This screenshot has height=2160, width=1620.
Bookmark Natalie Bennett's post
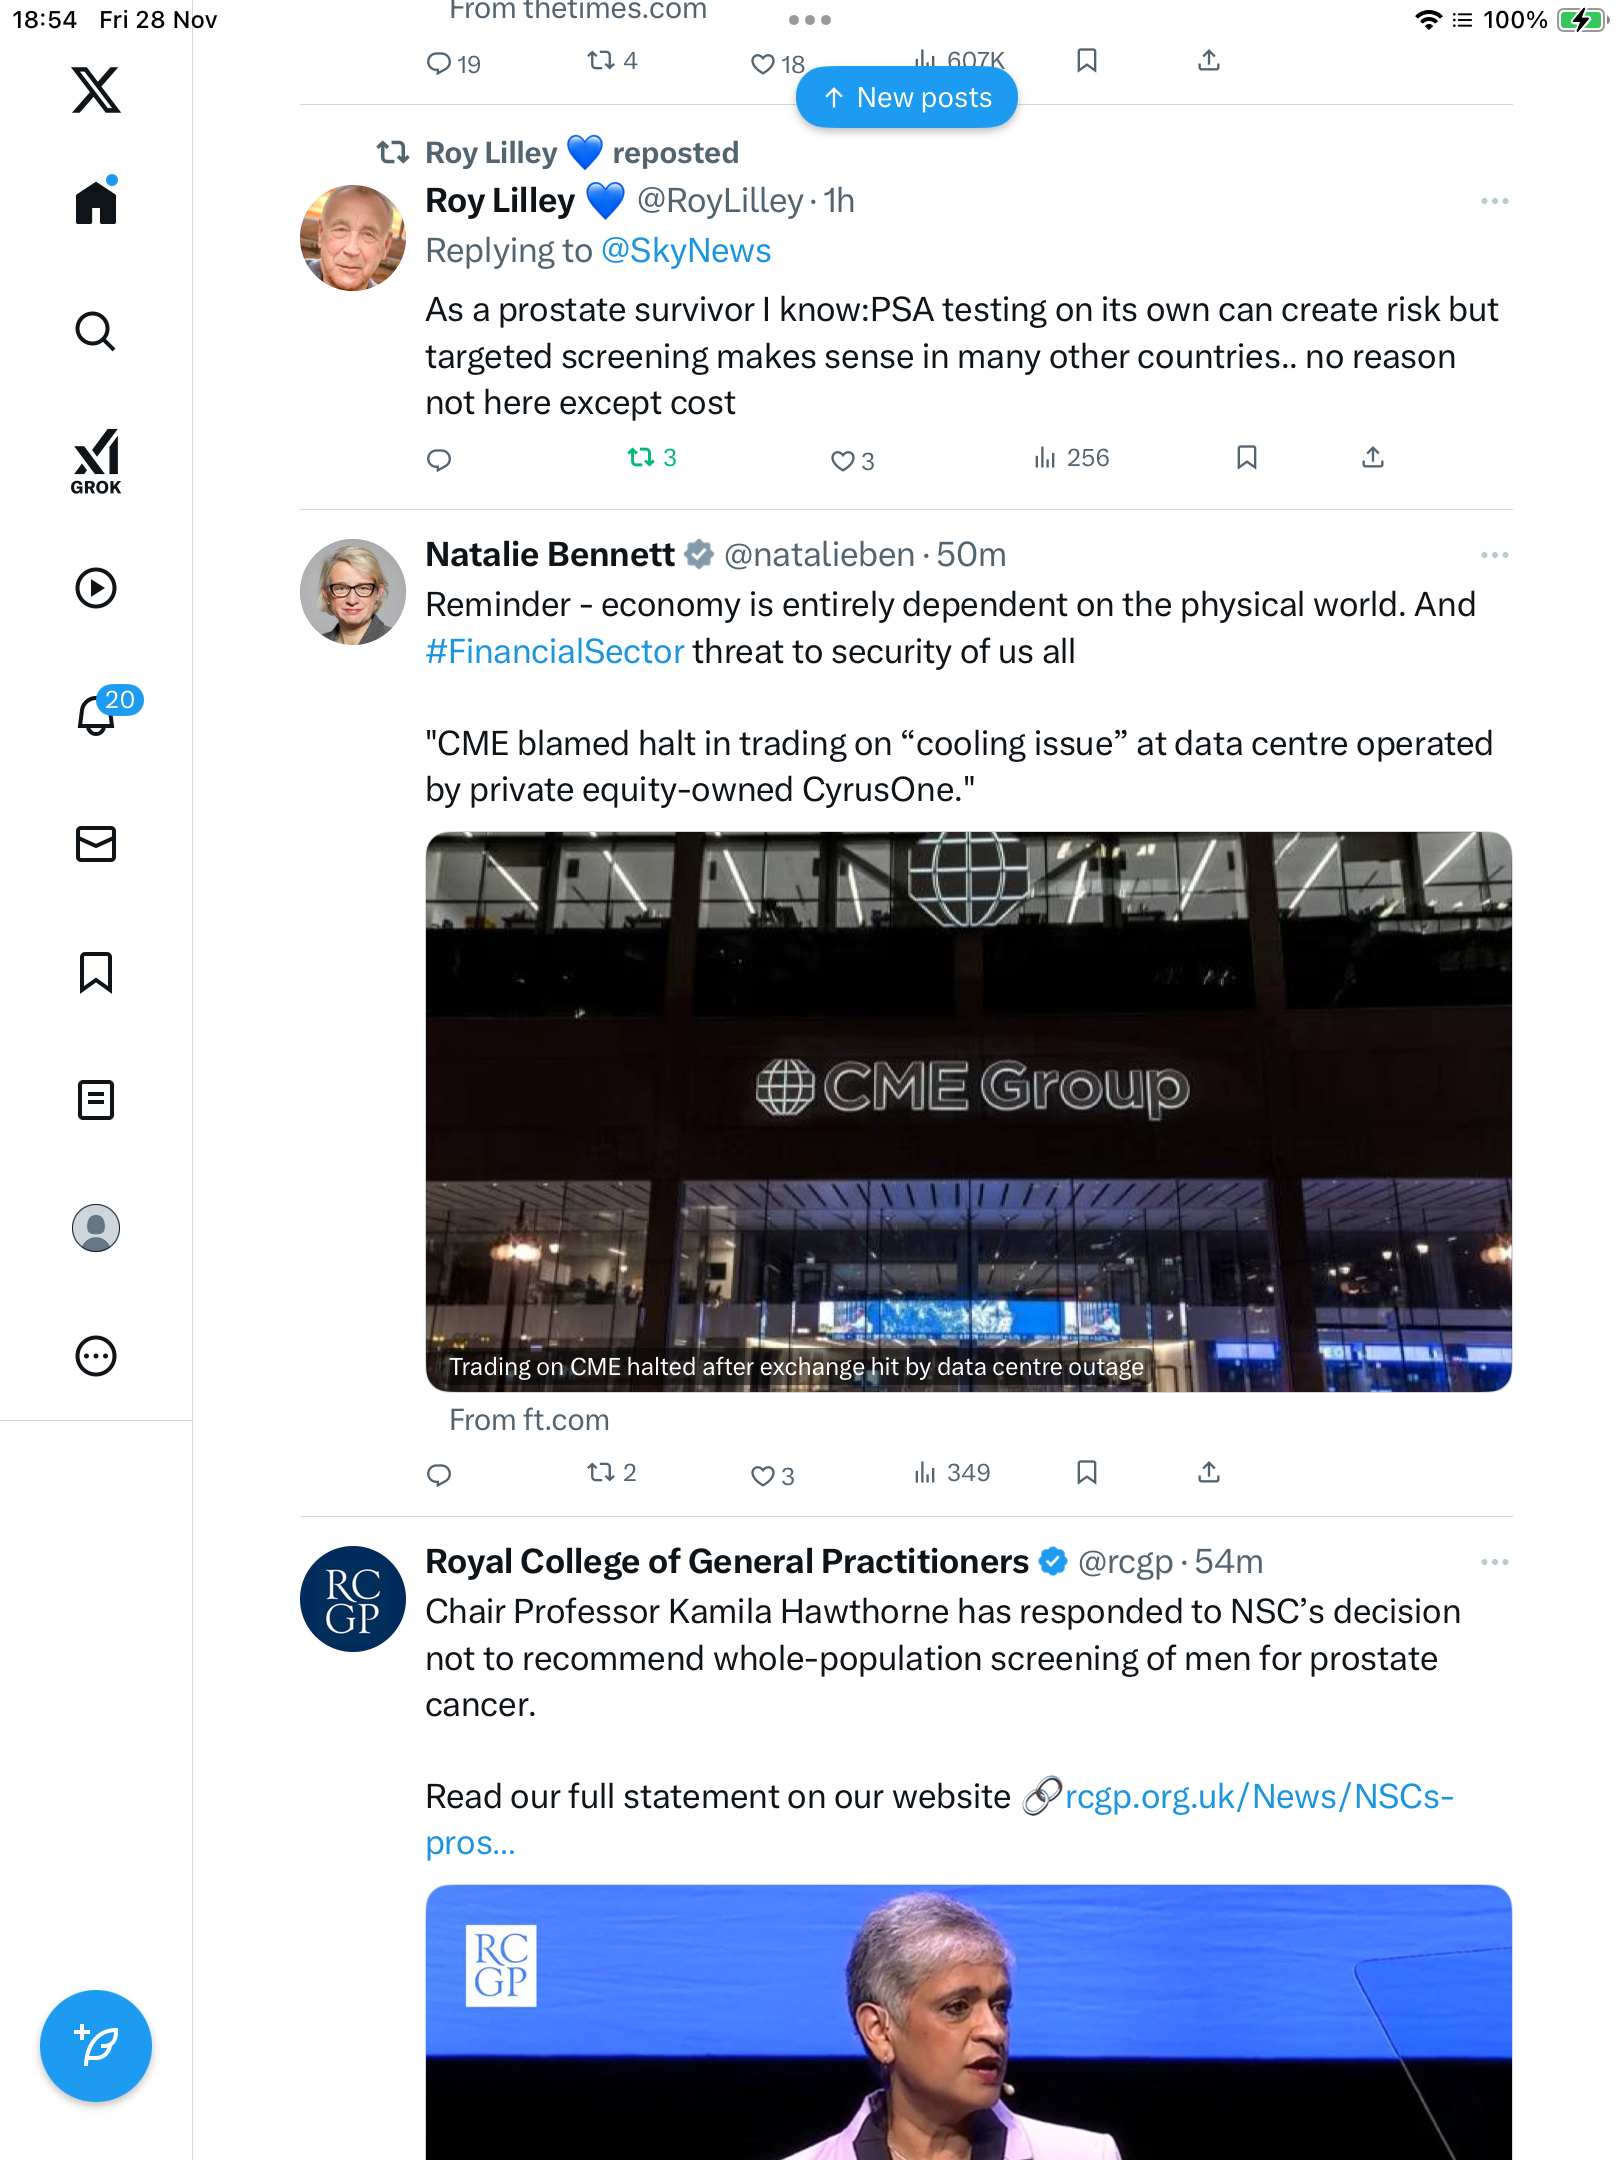pos(1086,1472)
